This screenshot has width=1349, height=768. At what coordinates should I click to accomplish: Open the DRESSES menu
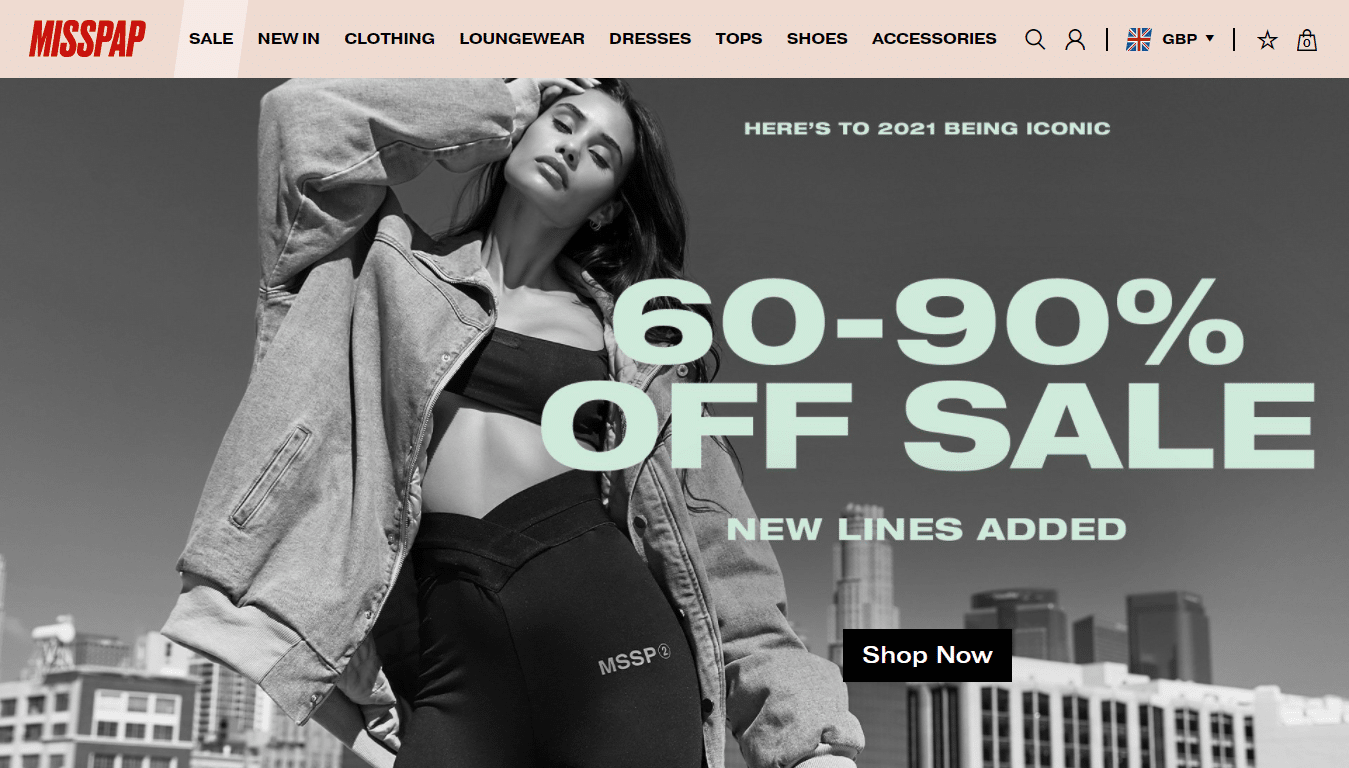[x=650, y=39]
